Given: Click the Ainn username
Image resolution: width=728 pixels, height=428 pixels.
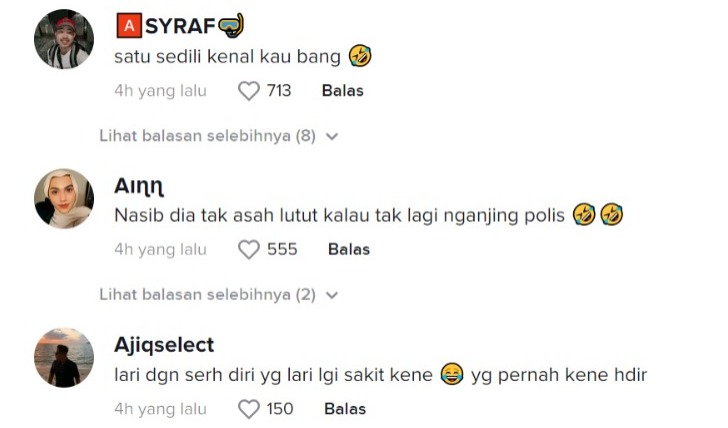Looking at the screenshot, I should tap(139, 186).
